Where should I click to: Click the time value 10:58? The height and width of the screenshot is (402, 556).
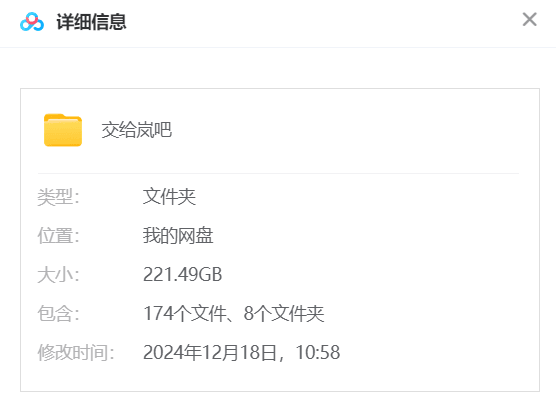(x=318, y=353)
